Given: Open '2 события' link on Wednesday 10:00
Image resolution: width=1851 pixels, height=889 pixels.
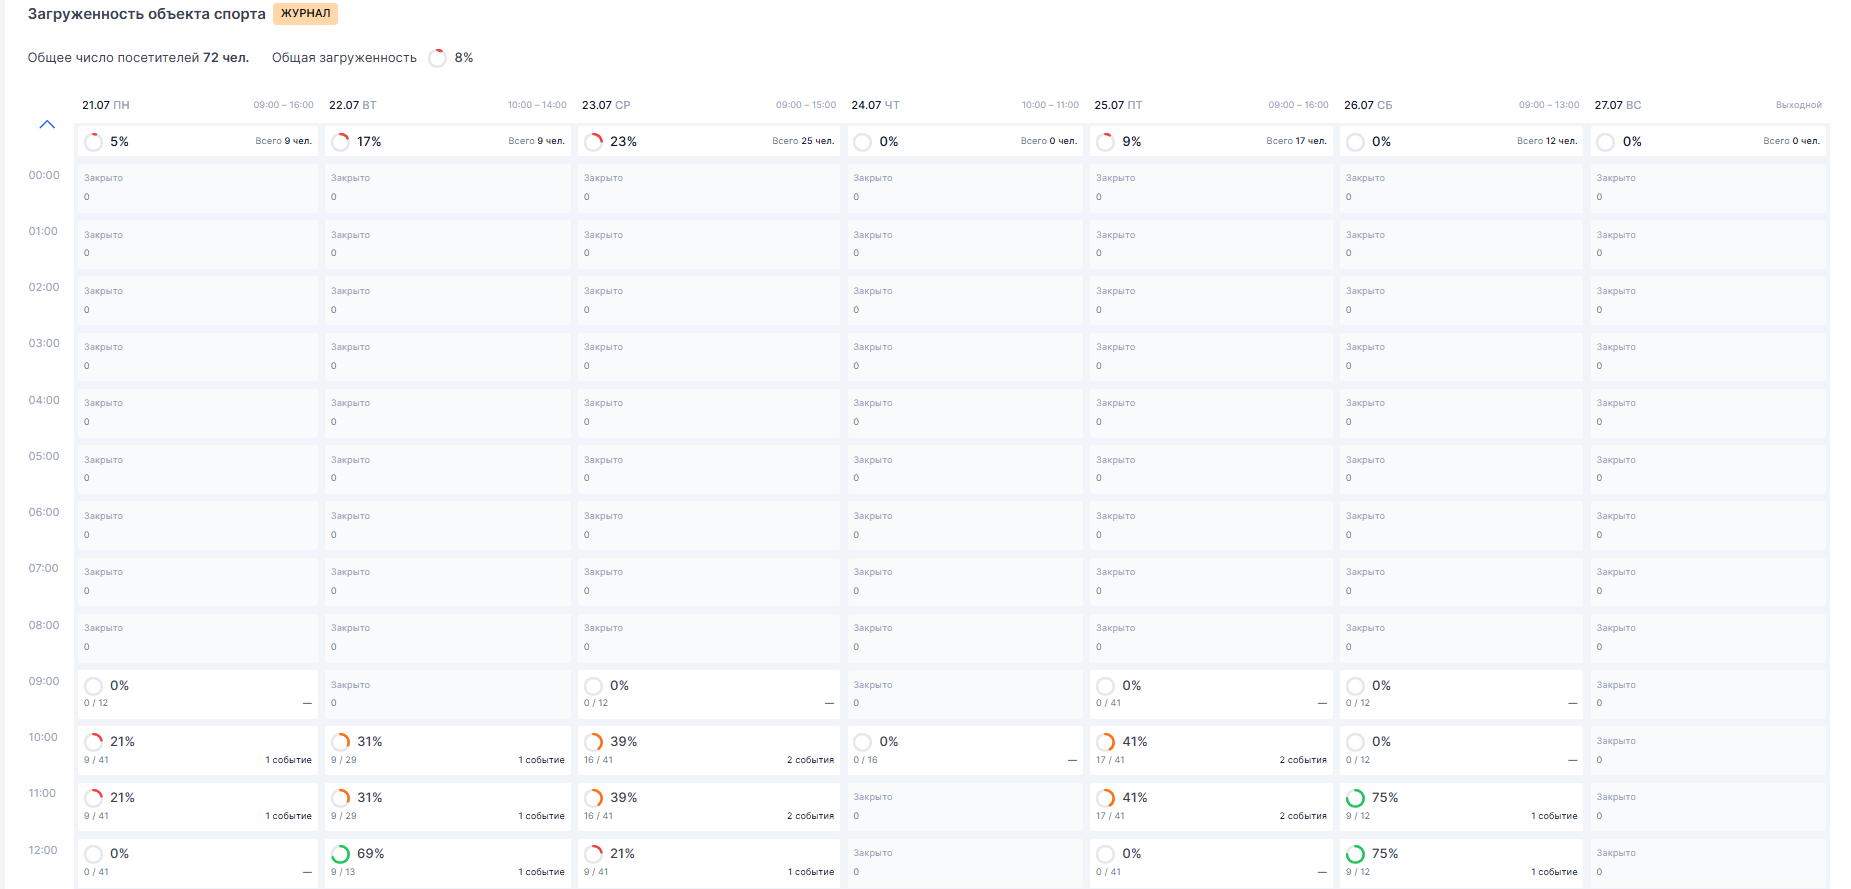Looking at the screenshot, I should [x=810, y=760].
